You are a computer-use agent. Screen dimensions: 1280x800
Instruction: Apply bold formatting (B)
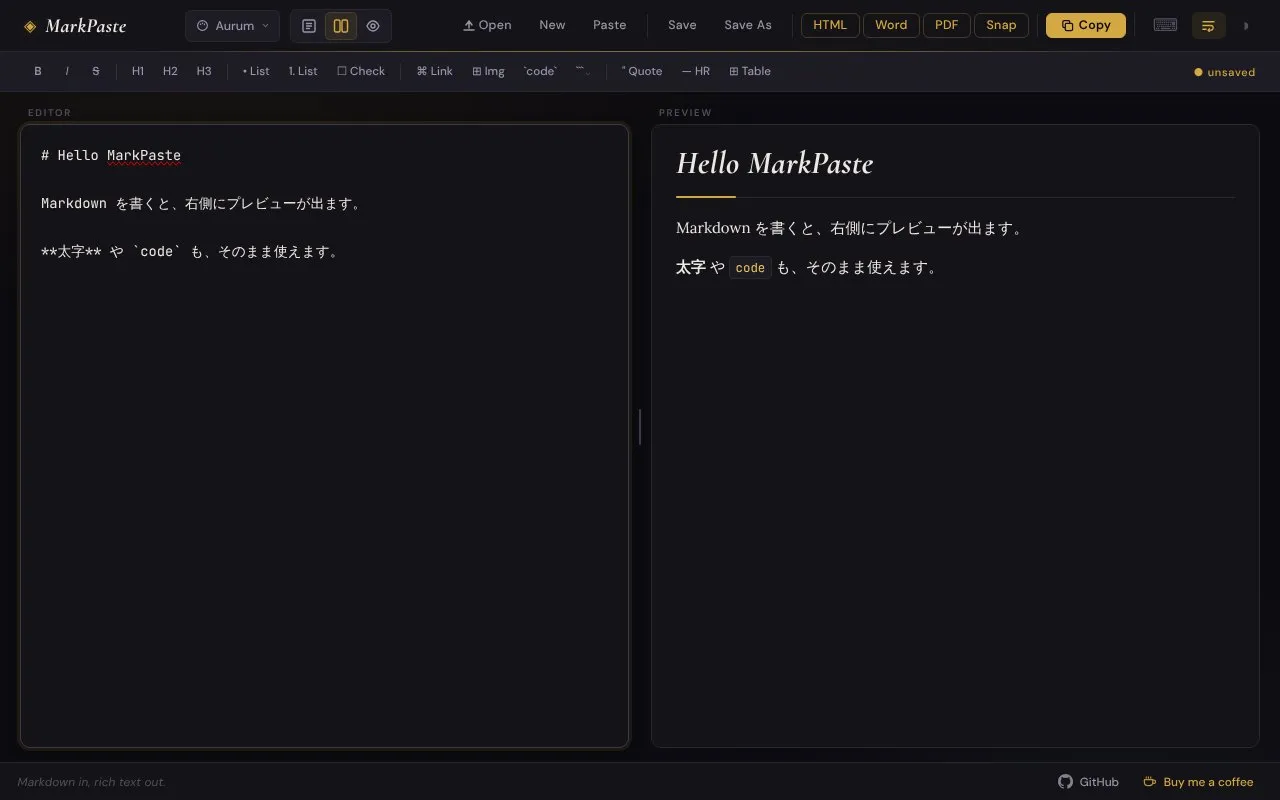(x=38, y=71)
